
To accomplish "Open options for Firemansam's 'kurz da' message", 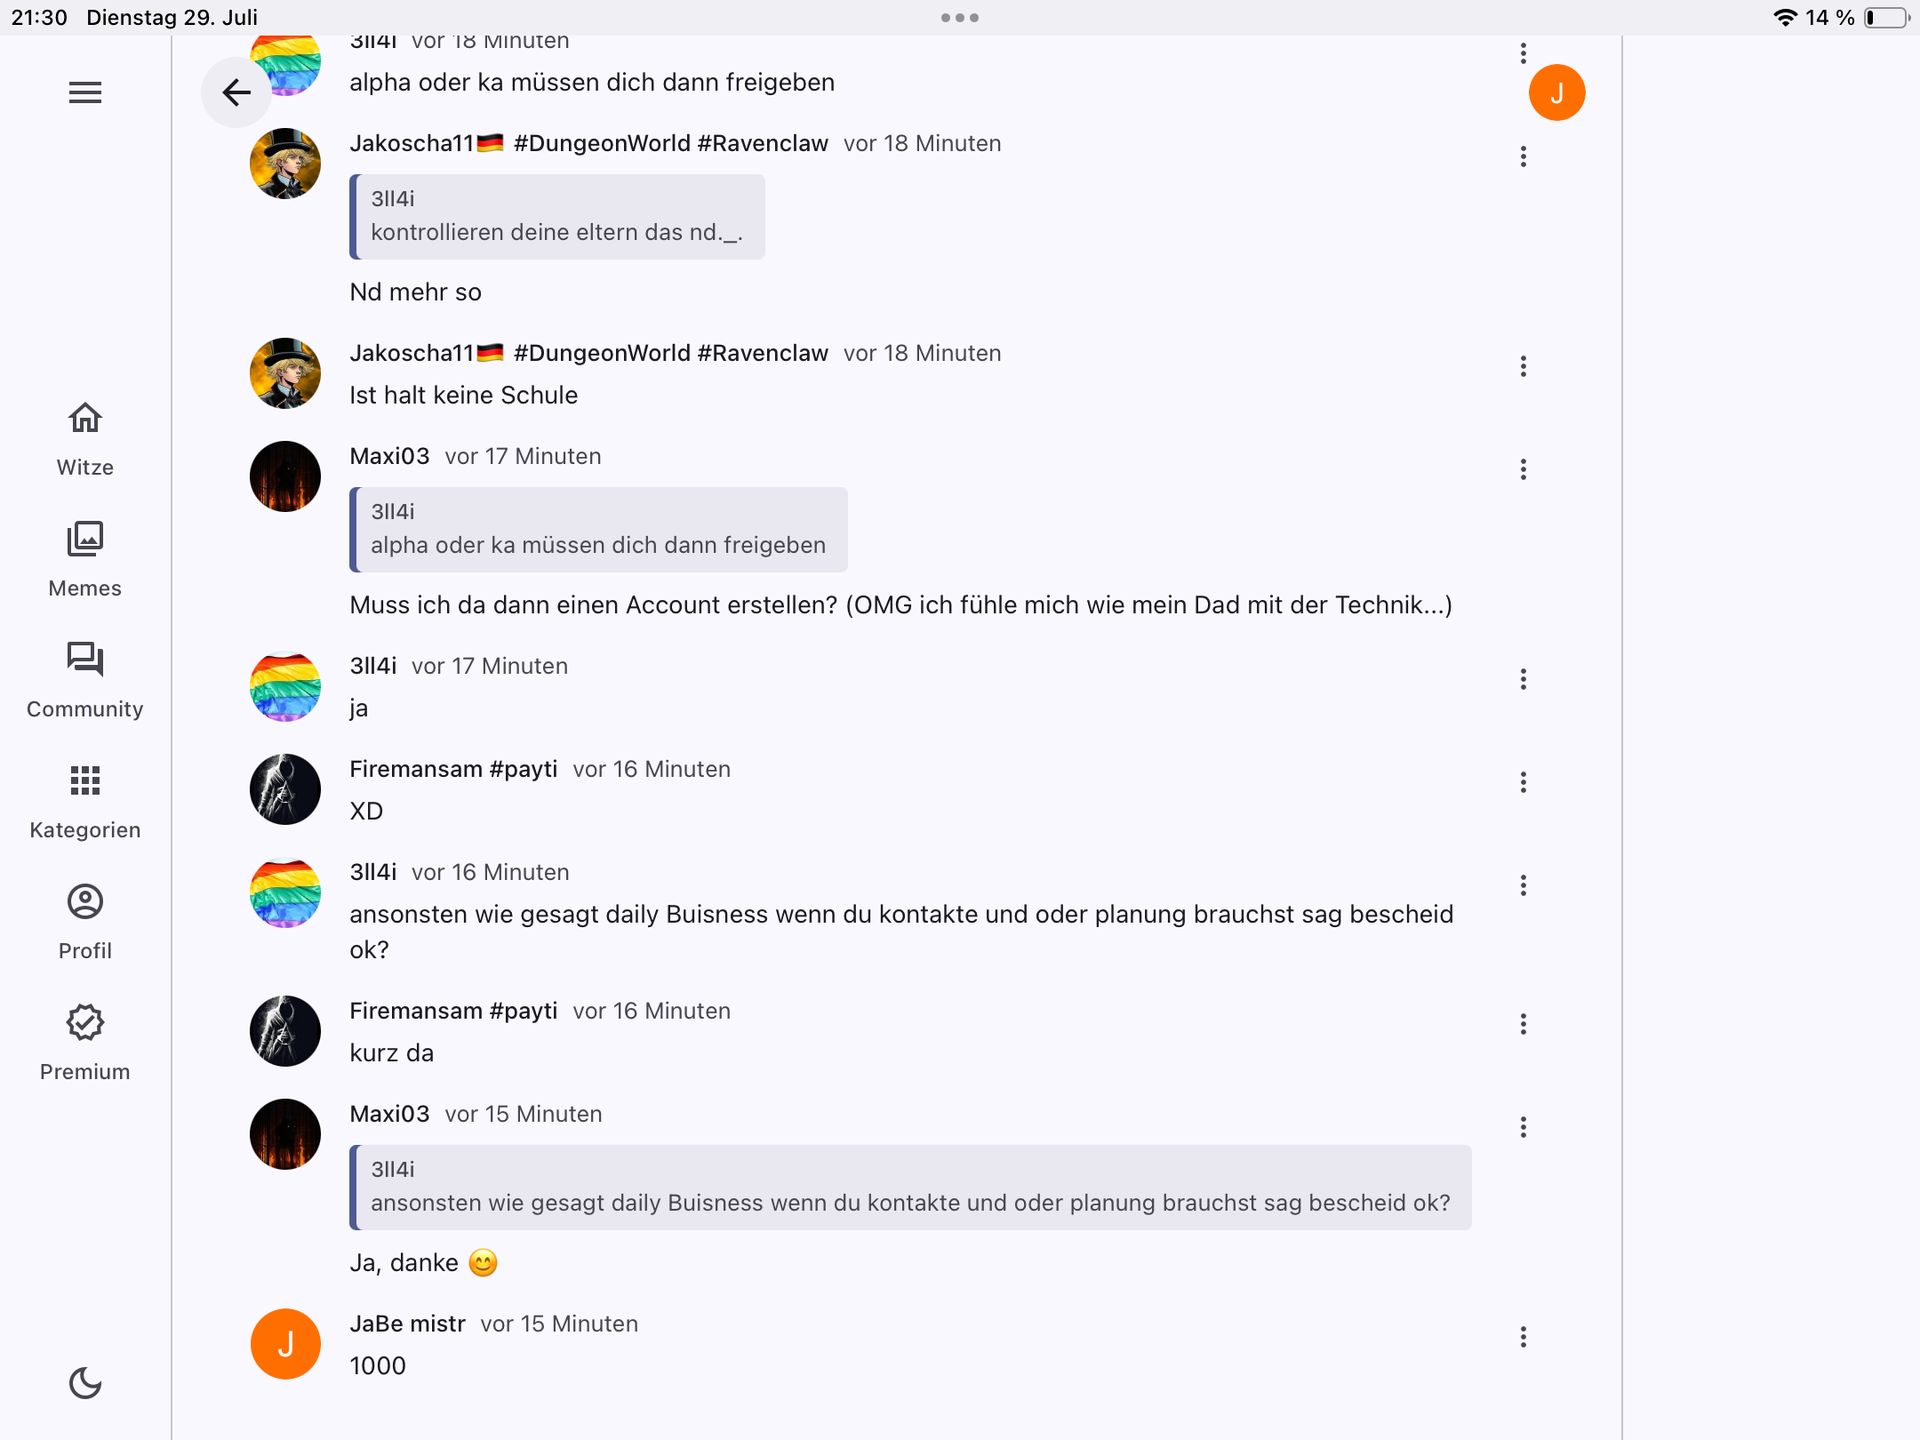I will [1523, 1024].
